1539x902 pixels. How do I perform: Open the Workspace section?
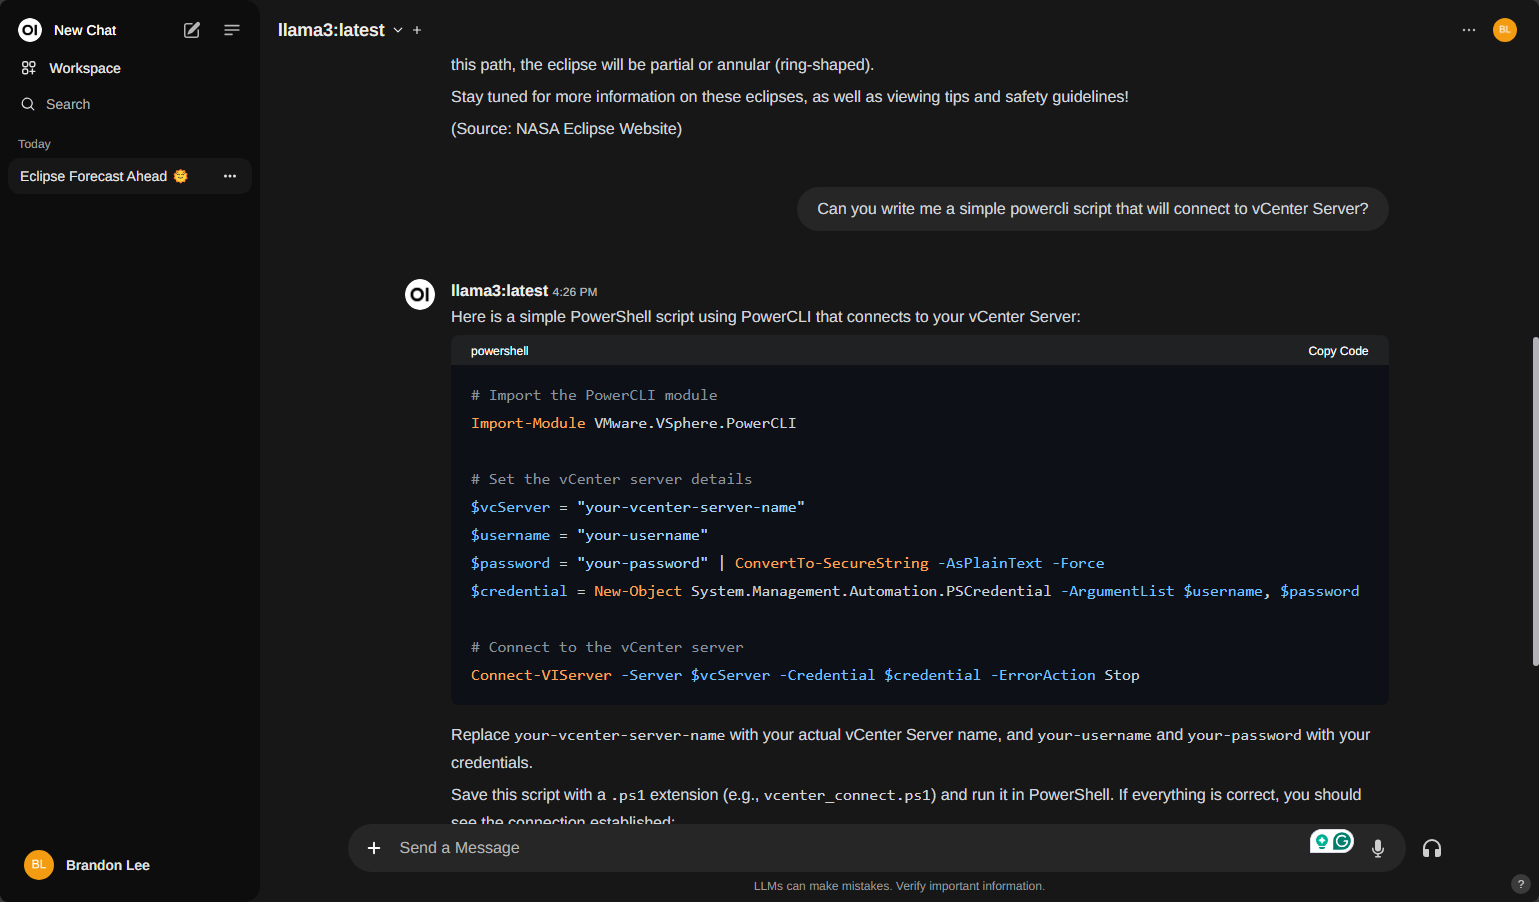84,68
